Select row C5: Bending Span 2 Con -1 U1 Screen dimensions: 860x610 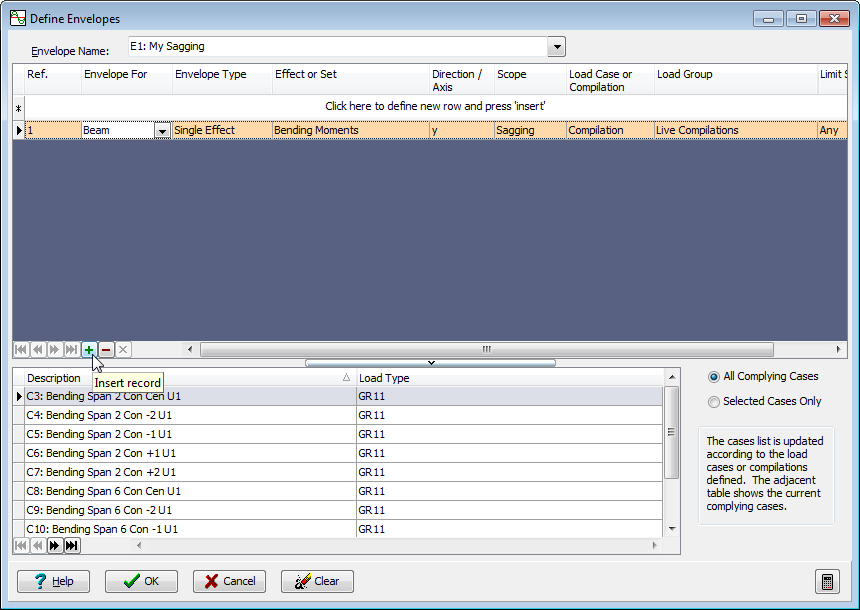pos(344,434)
